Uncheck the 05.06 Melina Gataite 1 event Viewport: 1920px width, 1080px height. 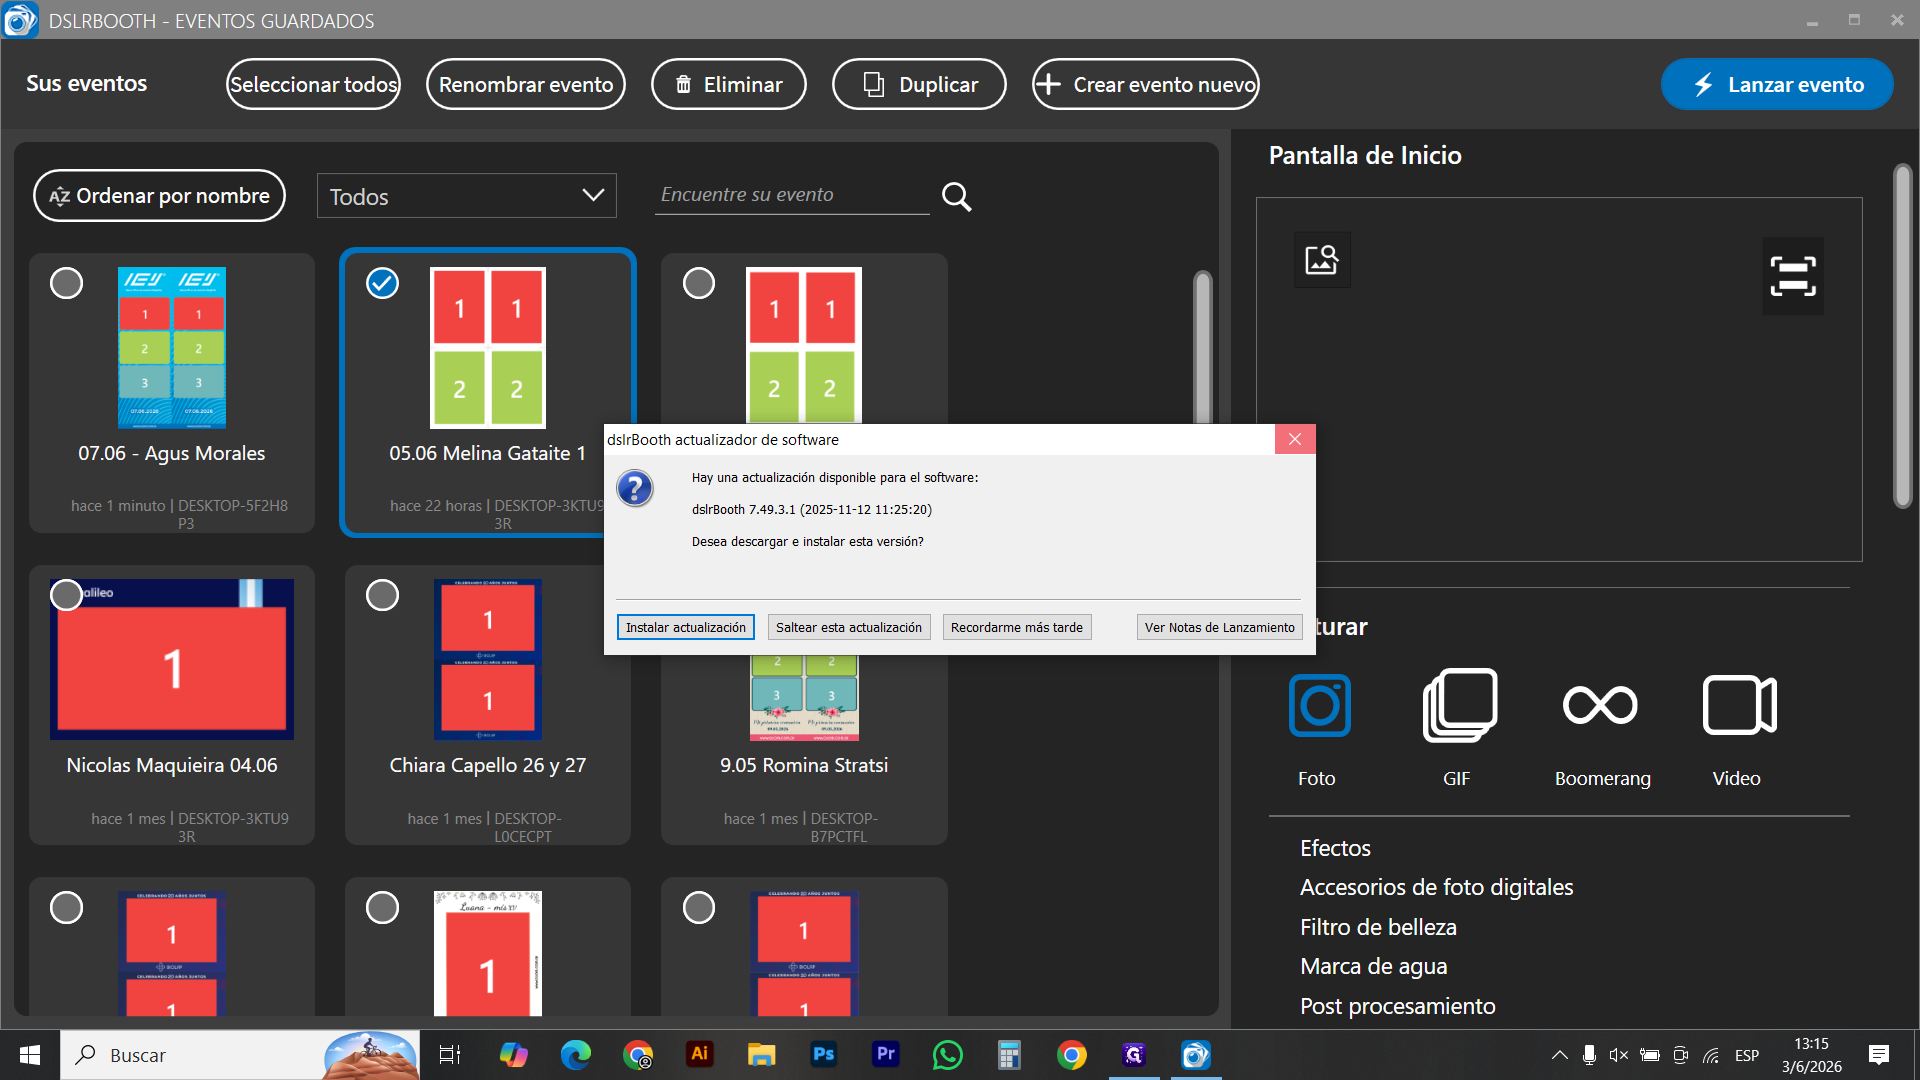[x=382, y=283]
